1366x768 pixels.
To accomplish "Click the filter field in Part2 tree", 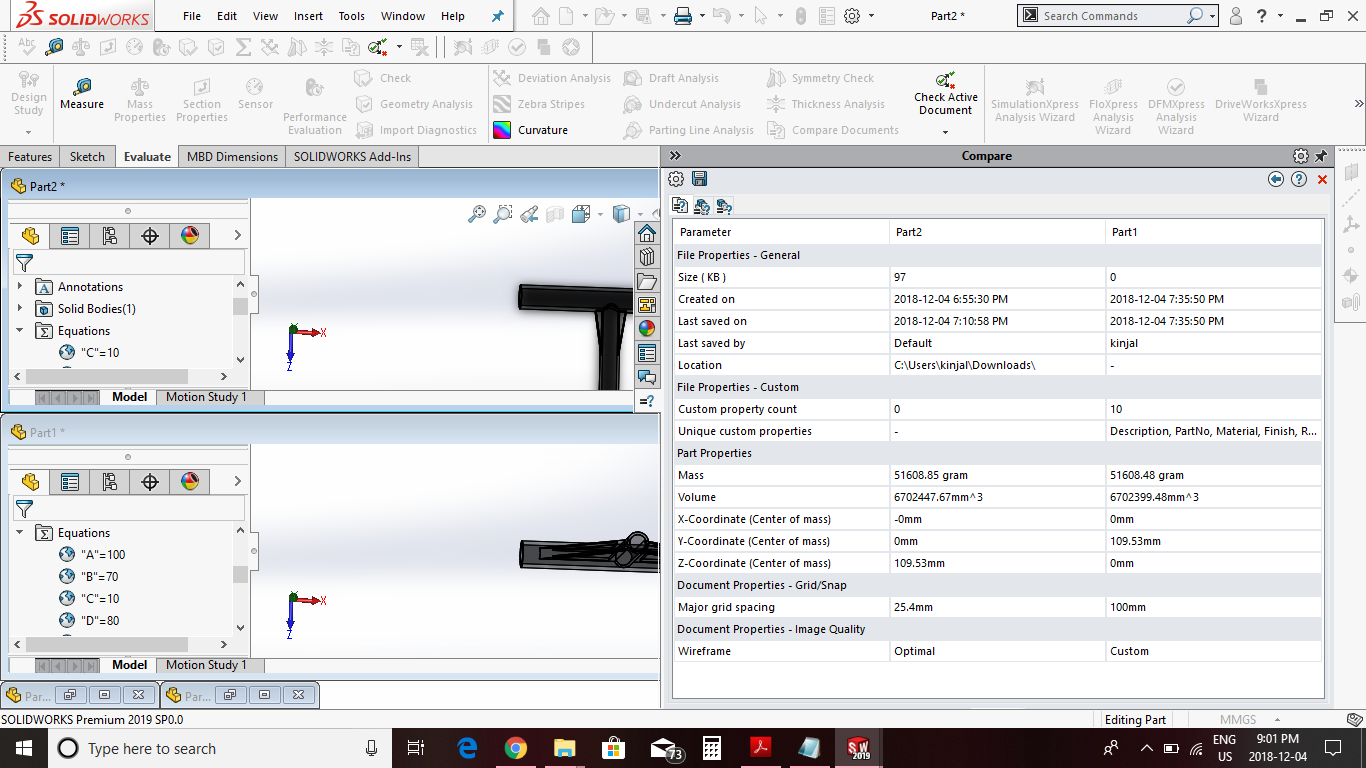I will tap(128, 262).
